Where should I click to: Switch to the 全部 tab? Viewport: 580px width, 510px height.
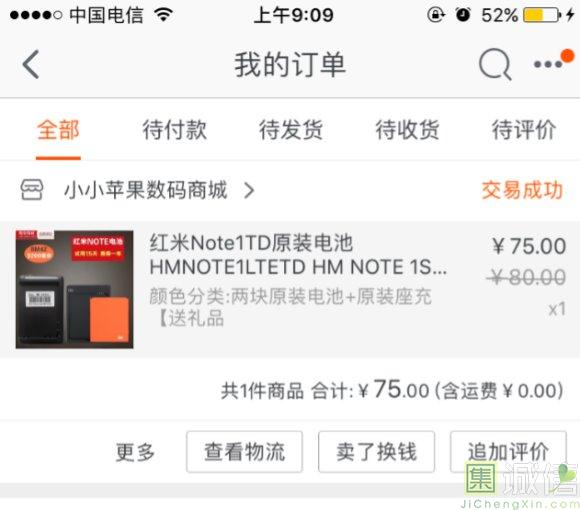point(58,130)
